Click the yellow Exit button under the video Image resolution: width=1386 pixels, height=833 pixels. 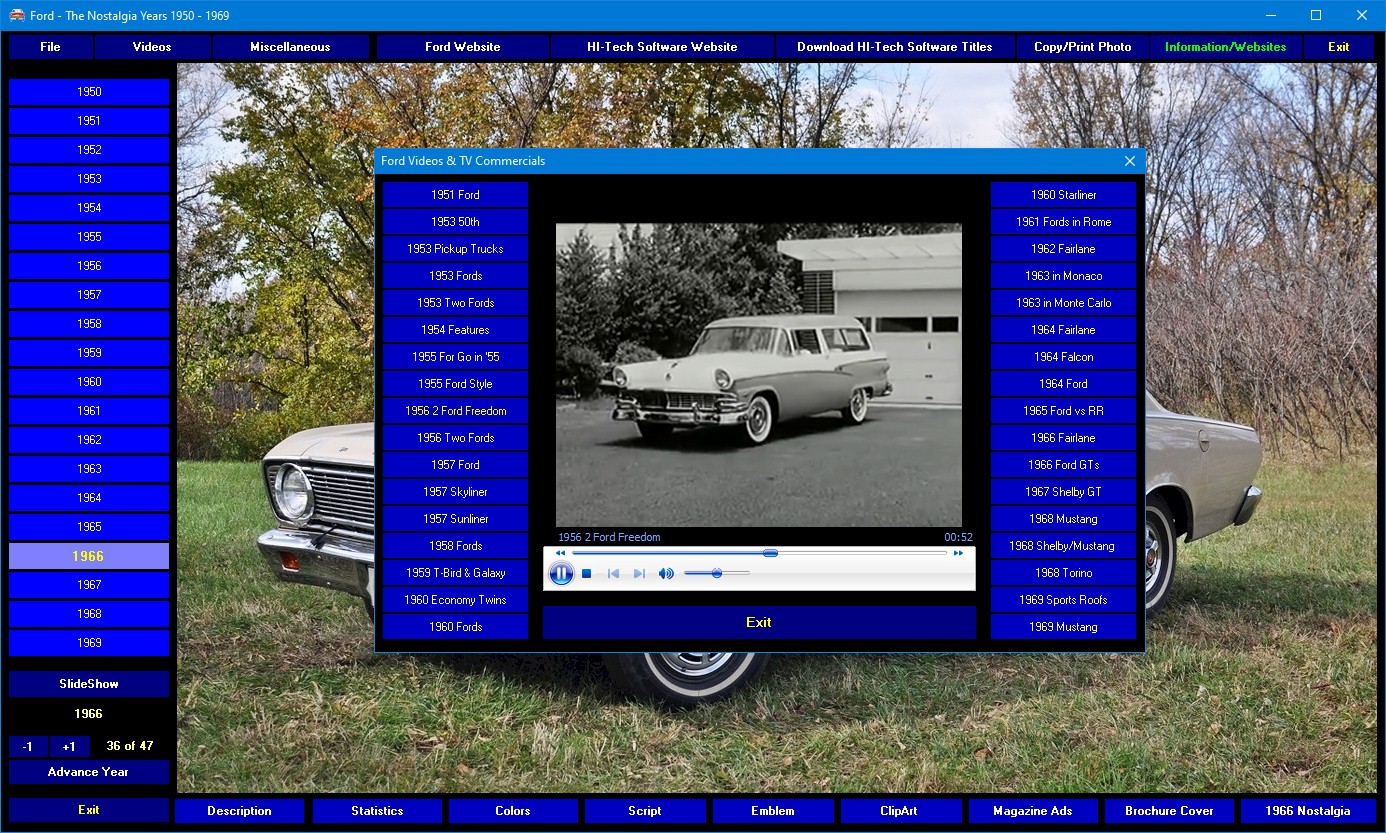(759, 622)
